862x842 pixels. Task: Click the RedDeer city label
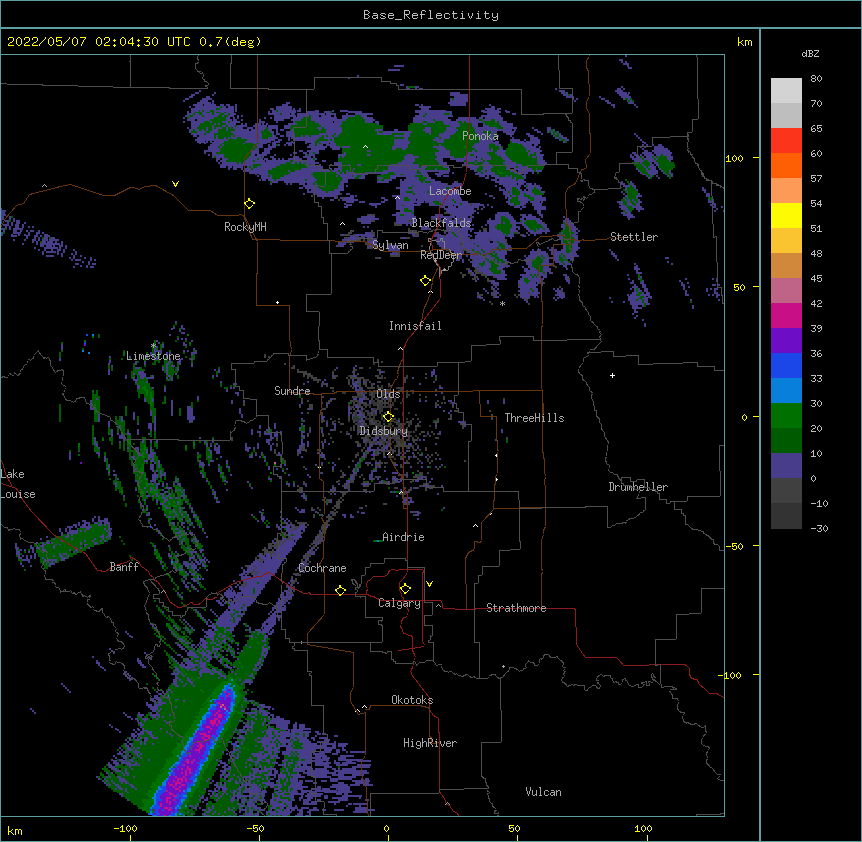point(441,255)
